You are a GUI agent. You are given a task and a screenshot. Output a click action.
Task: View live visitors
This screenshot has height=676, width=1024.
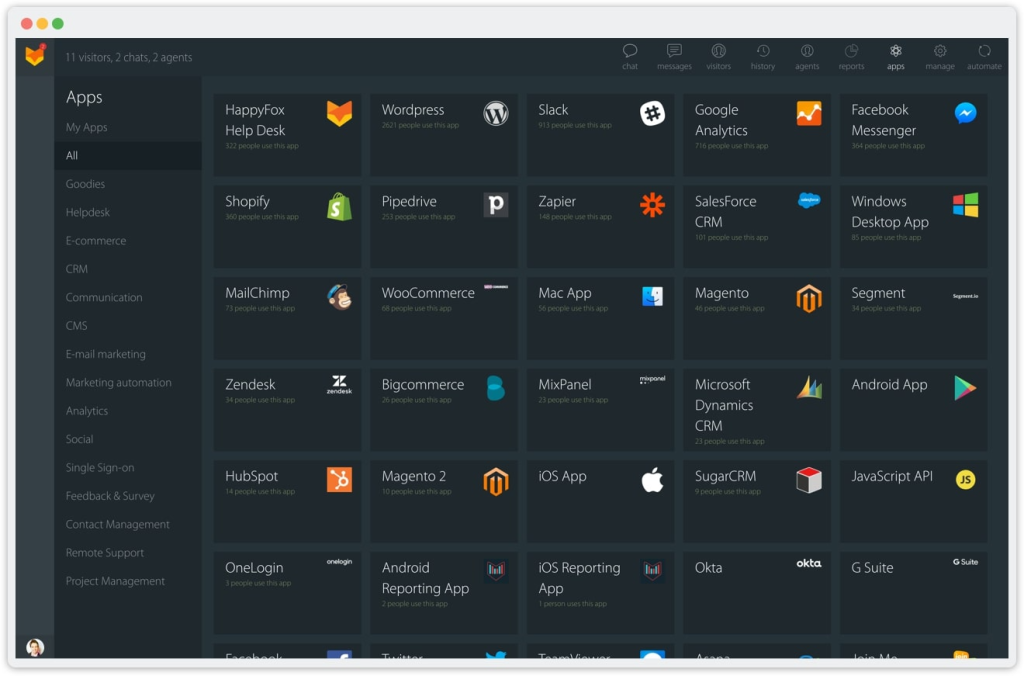(718, 55)
